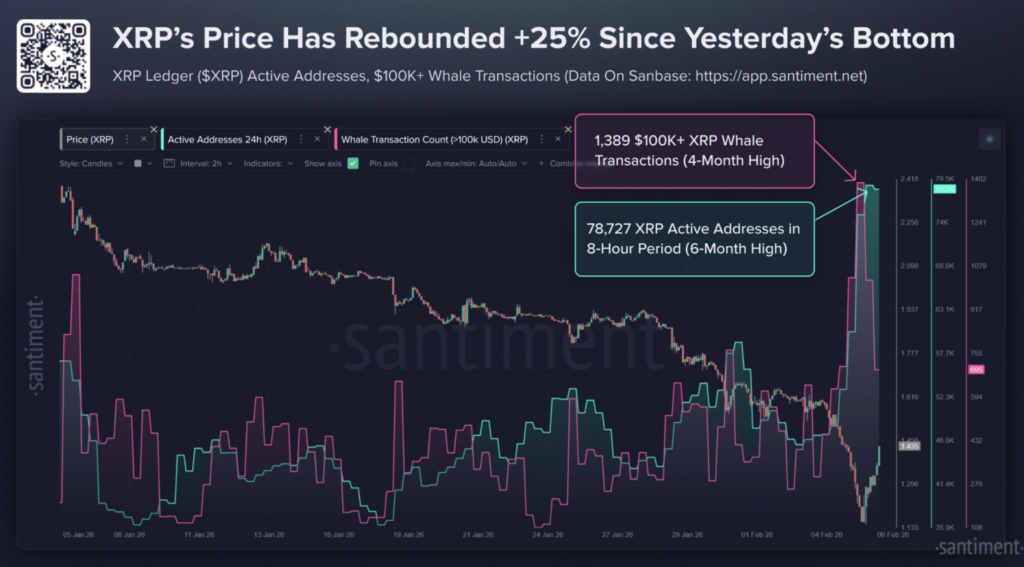This screenshot has width=1024, height=567.
Task: Disable the Show axis checkbox
Action: point(353,163)
